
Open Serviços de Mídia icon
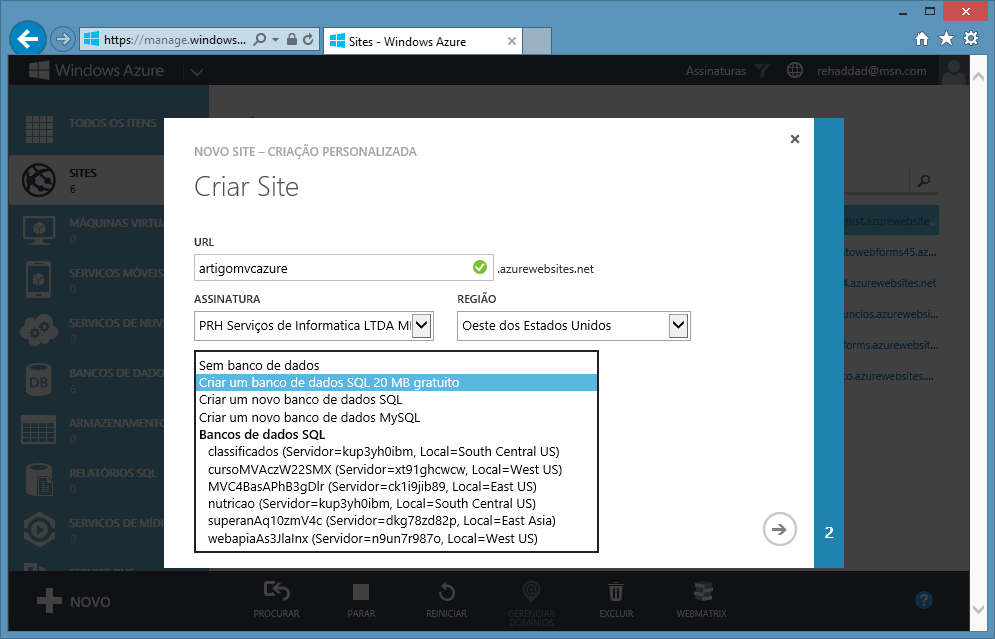point(39,529)
